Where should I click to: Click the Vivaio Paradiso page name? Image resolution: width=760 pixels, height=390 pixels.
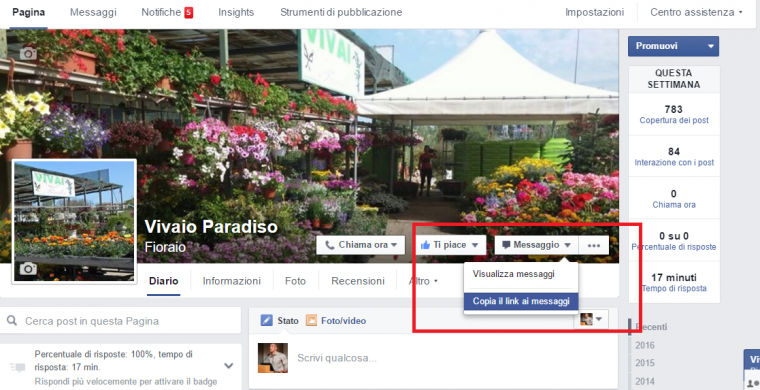(x=211, y=227)
